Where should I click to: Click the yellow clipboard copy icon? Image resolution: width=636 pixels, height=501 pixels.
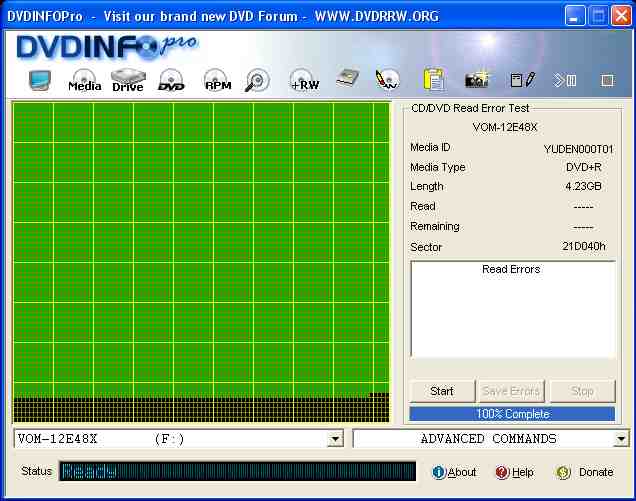coord(434,79)
